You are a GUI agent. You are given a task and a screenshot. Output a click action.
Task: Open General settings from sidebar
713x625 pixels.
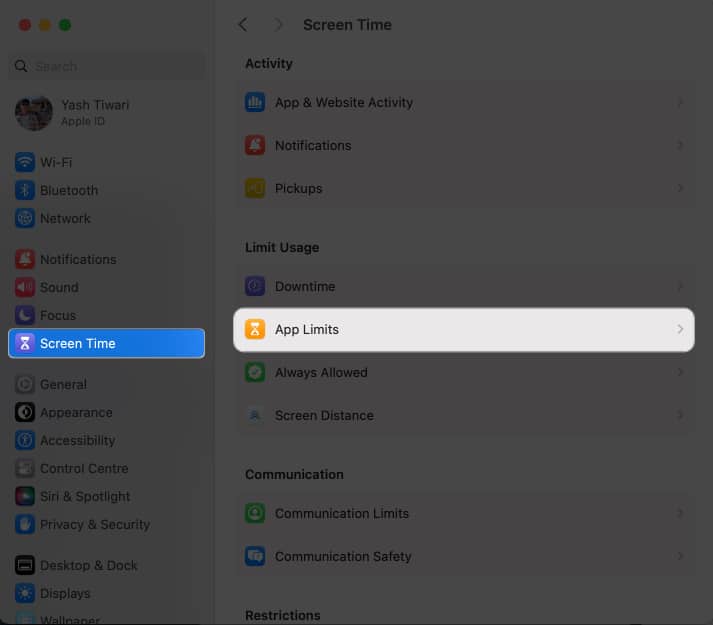(106, 384)
